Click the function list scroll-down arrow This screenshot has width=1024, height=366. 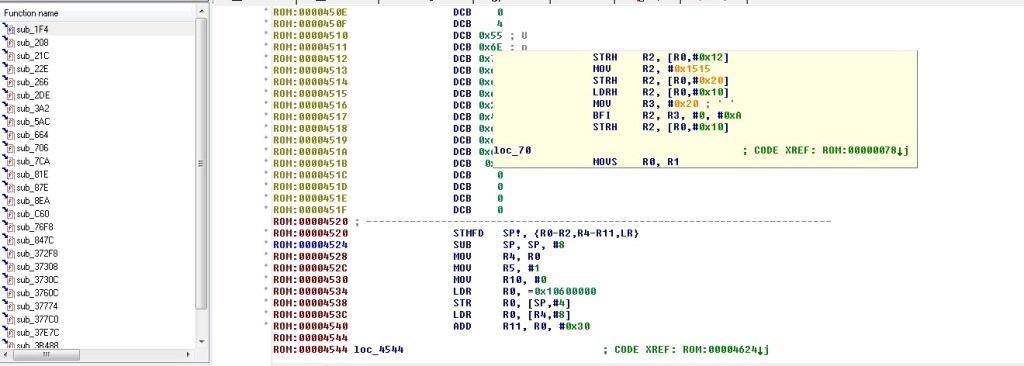pyautogui.click(x=201, y=342)
